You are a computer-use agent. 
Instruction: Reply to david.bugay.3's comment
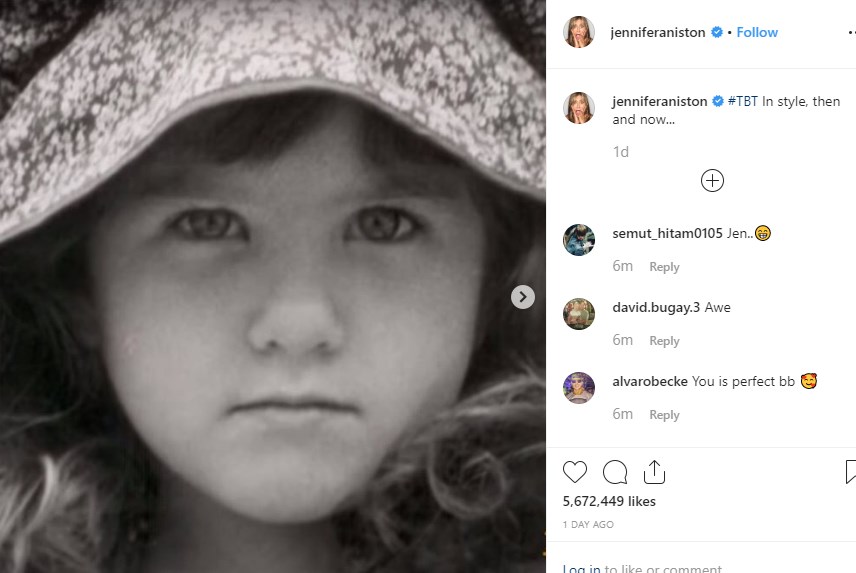[664, 341]
